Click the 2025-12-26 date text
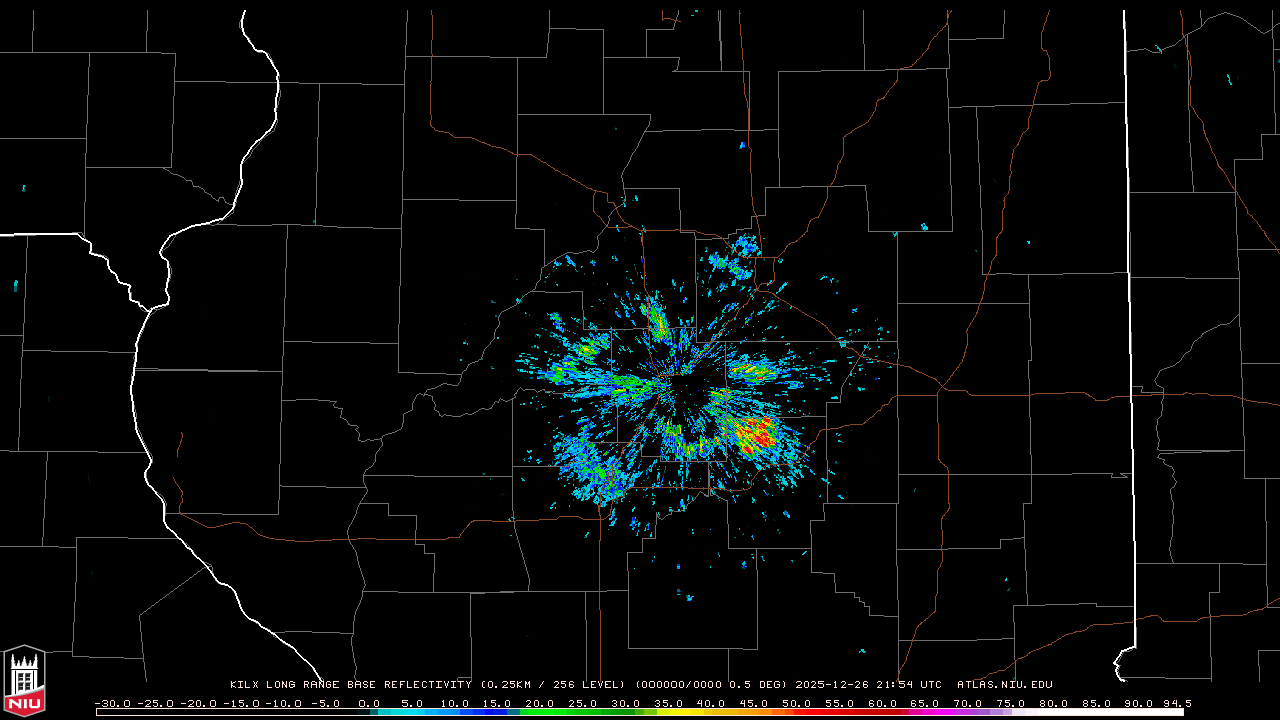Image resolution: width=1280 pixels, height=720 pixels. 832,685
